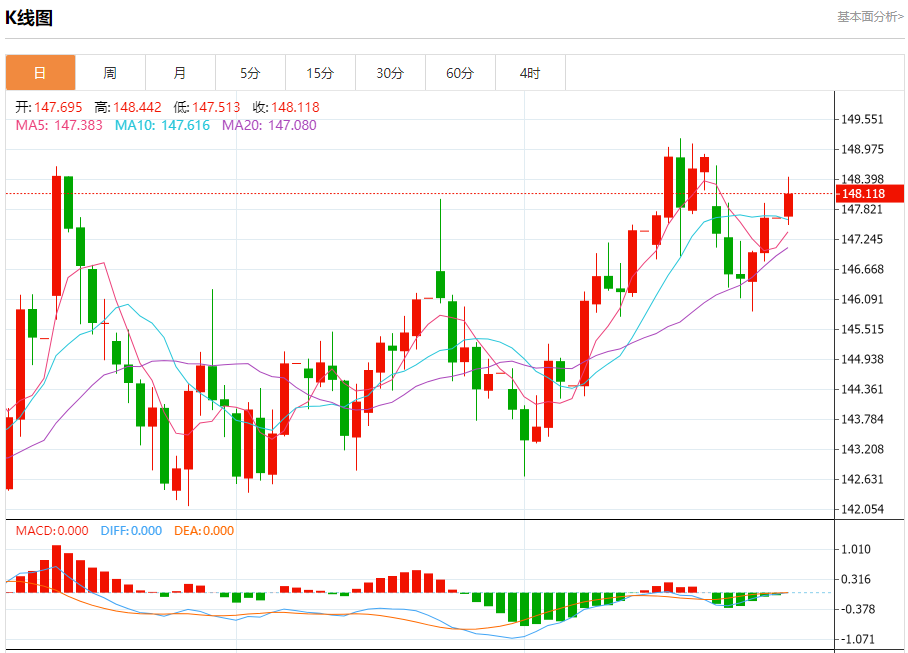Click the DEA:0.000 indicator label
The width and height of the screenshot is (908, 653).
tap(204, 531)
